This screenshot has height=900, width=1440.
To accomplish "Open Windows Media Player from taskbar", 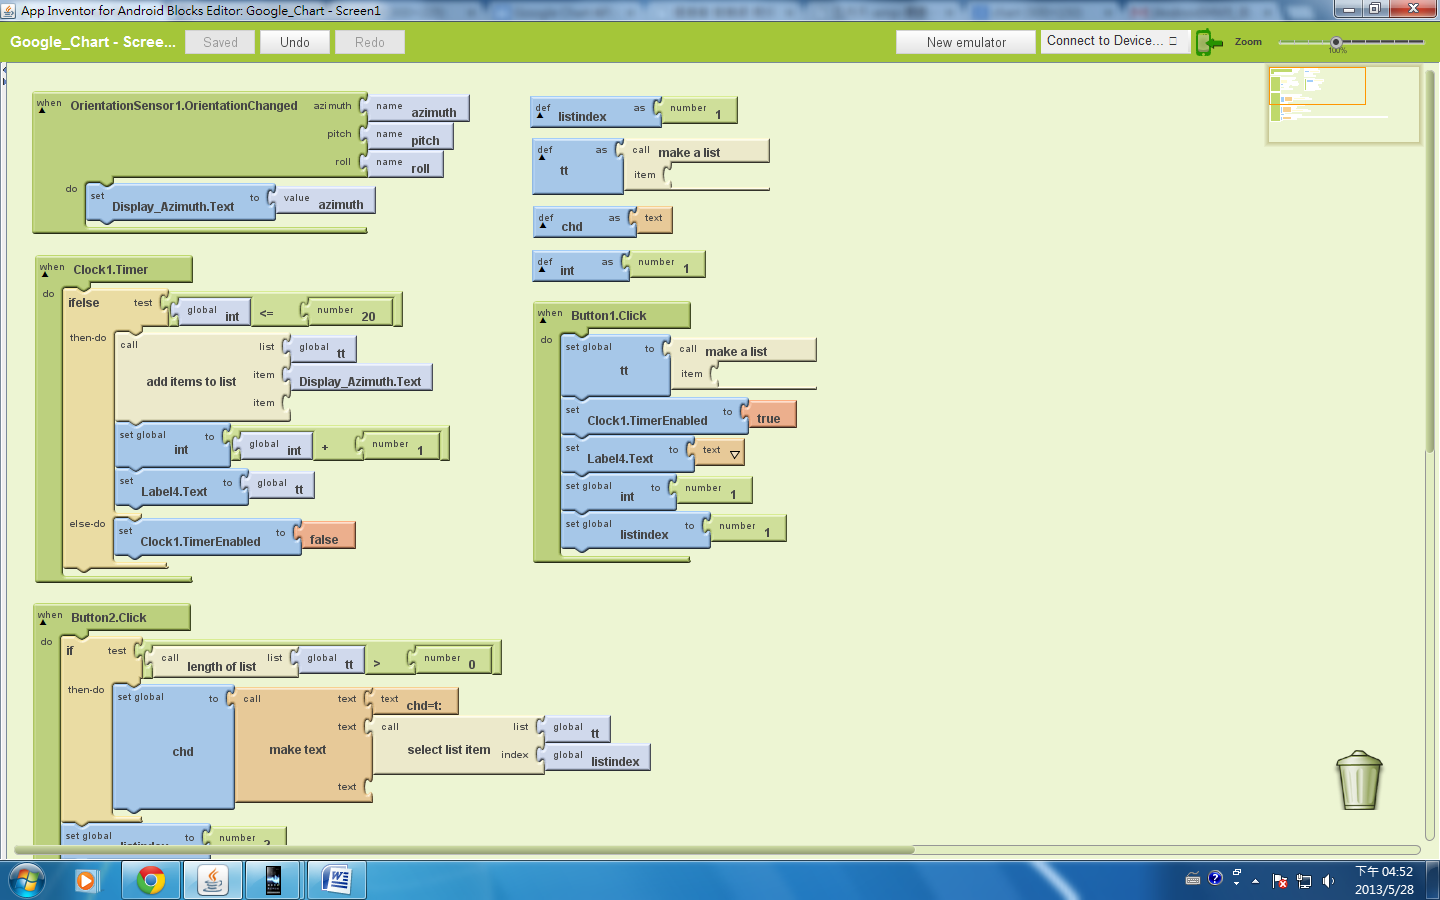I will 86,881.
